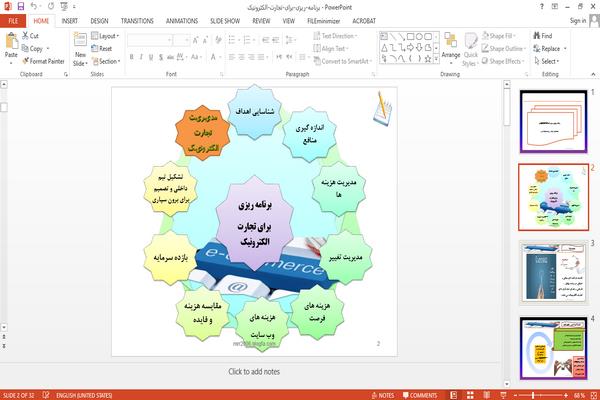Select rectangle shape in gallery
The image size is (600, 400).
(410, 36)
